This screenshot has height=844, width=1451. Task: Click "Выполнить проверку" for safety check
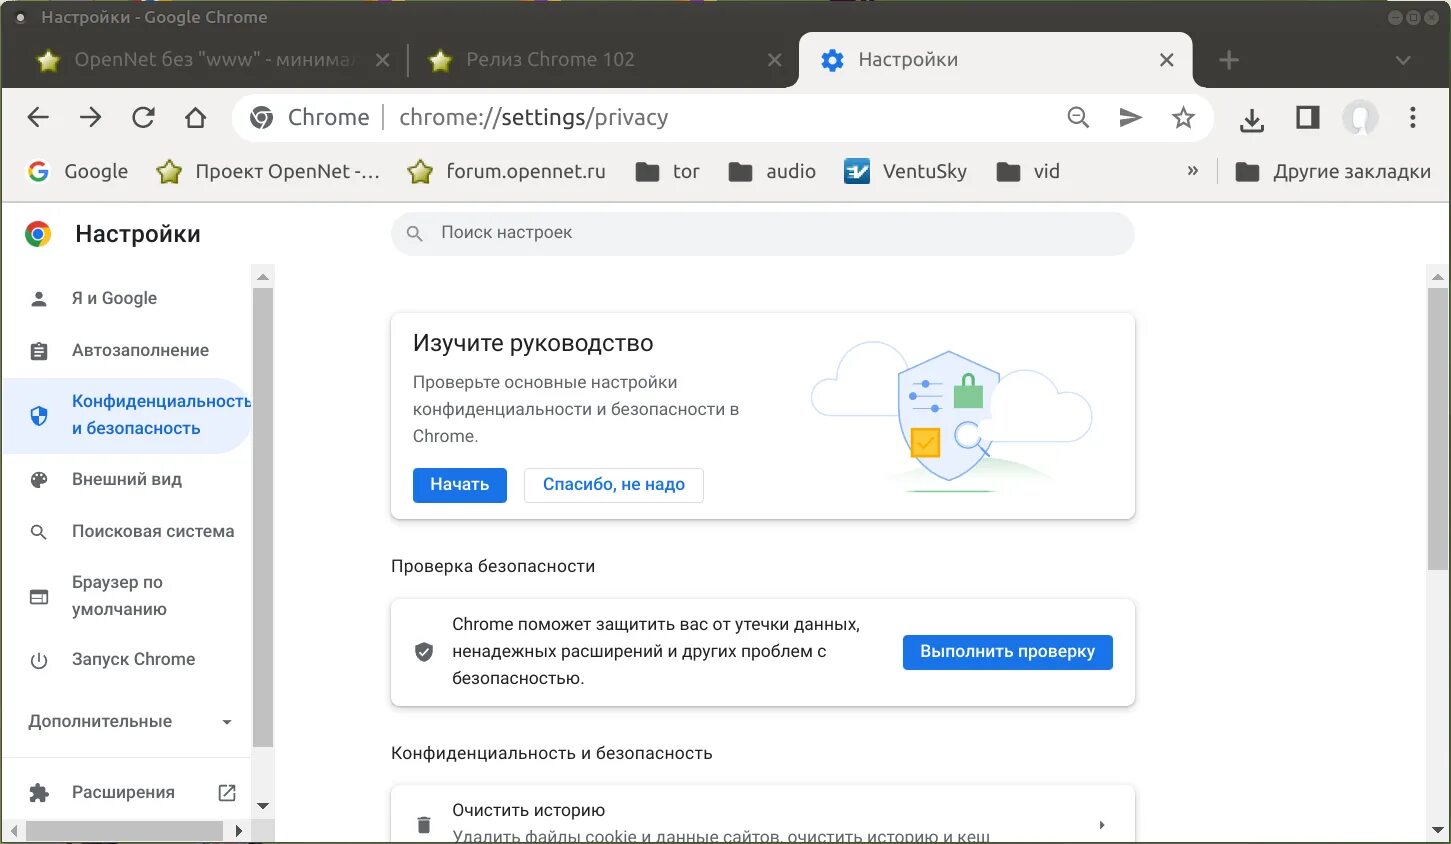(x=1007, y=651)
